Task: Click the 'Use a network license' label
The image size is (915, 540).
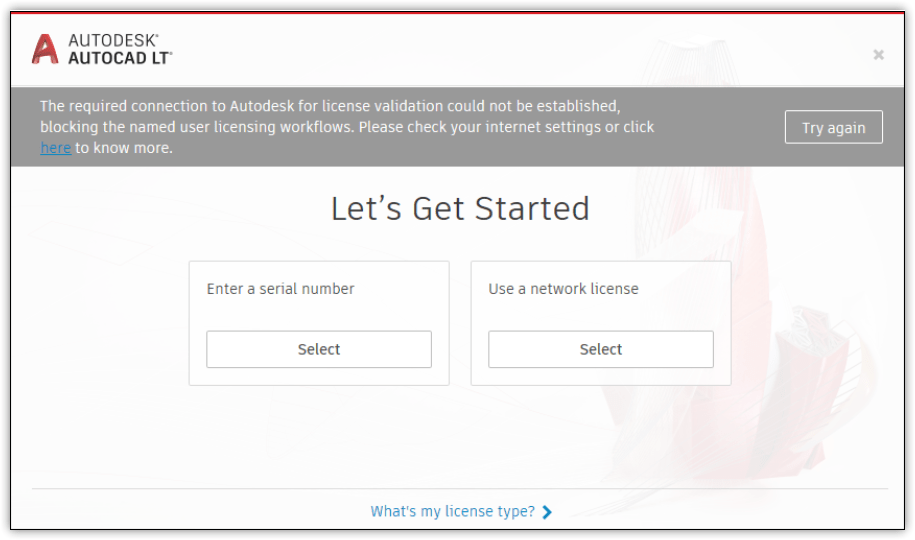Action: 563,289
